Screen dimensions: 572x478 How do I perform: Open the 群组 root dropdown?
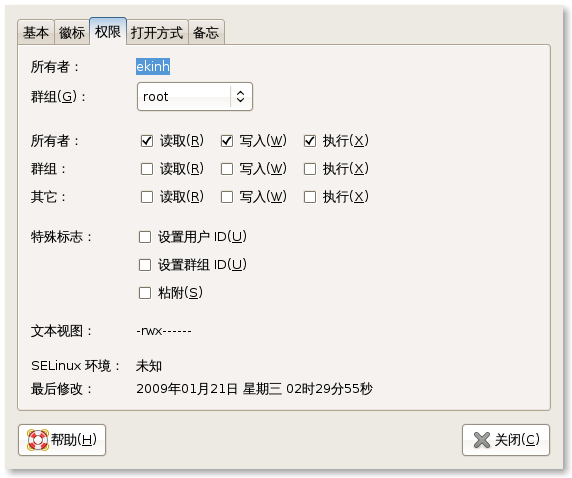click(195, 97)
